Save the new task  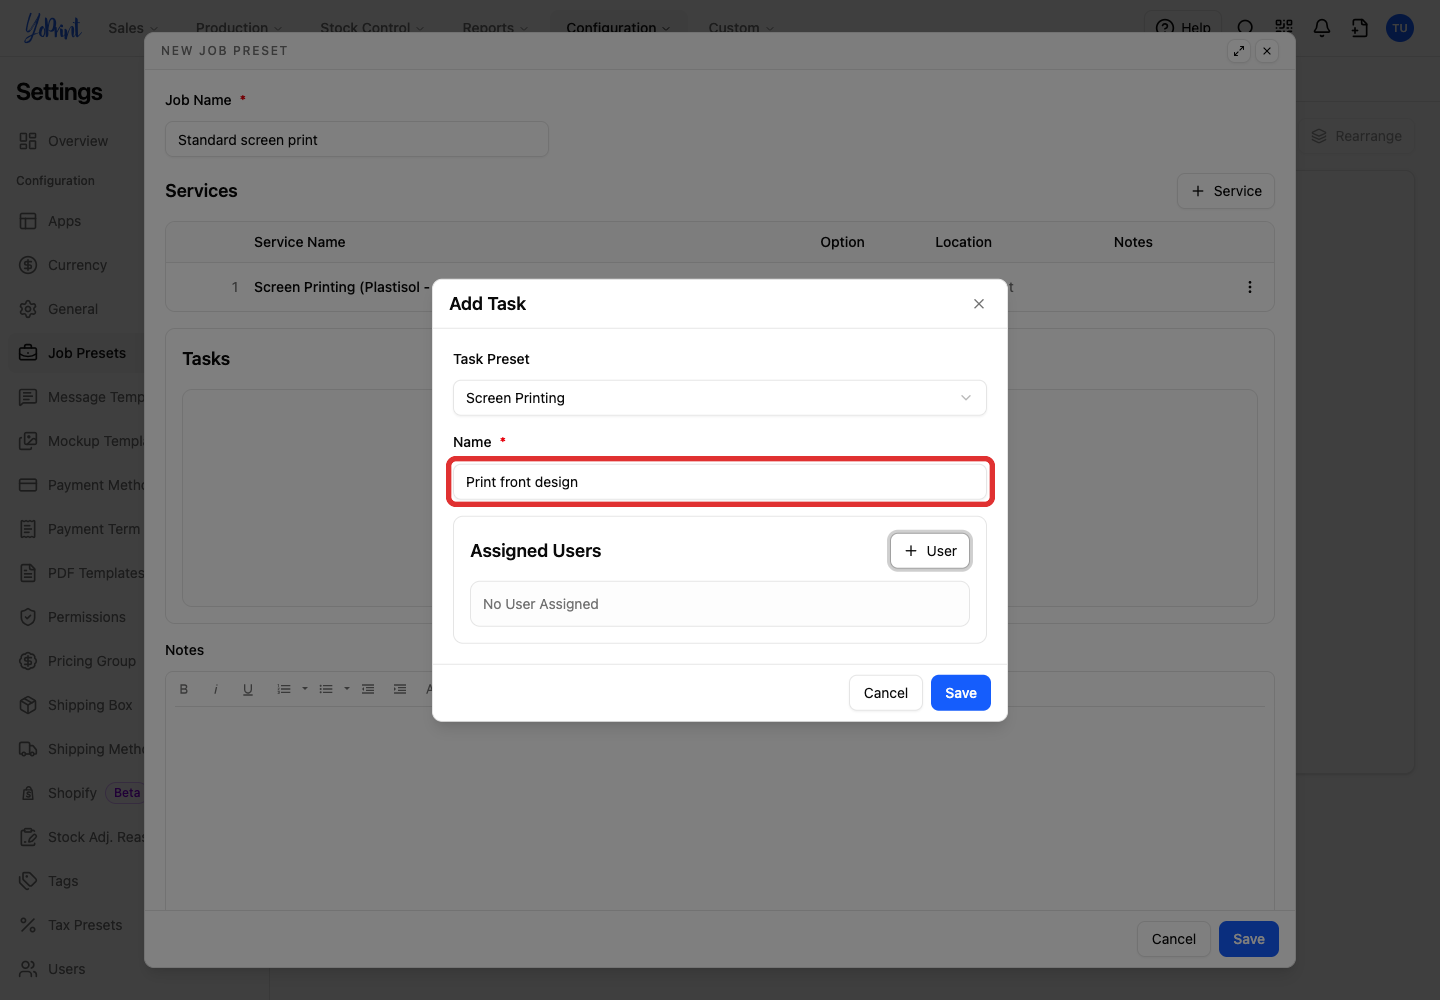pyautogui.click(x=961, y=693)
